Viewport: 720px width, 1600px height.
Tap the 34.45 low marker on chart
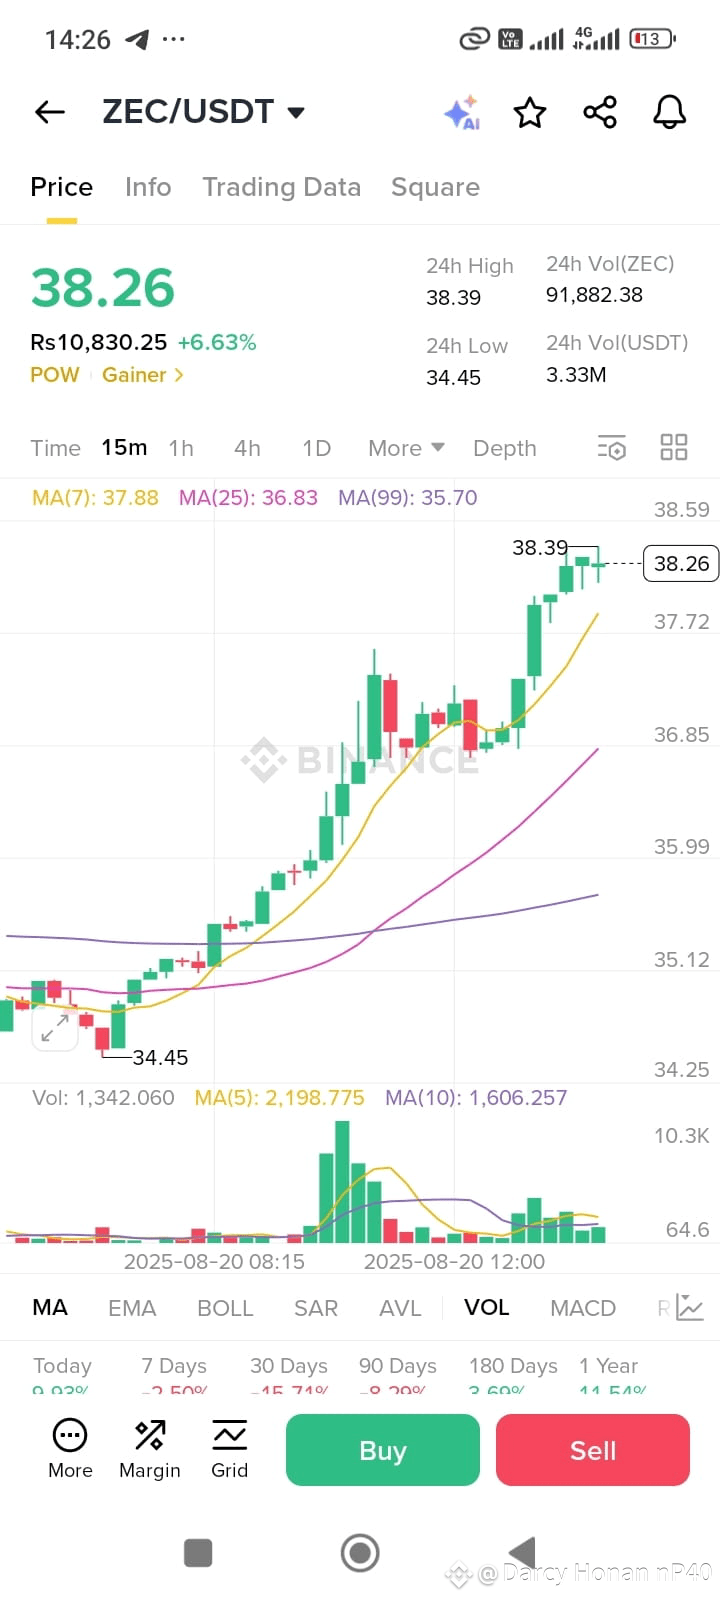[160, 1057]
